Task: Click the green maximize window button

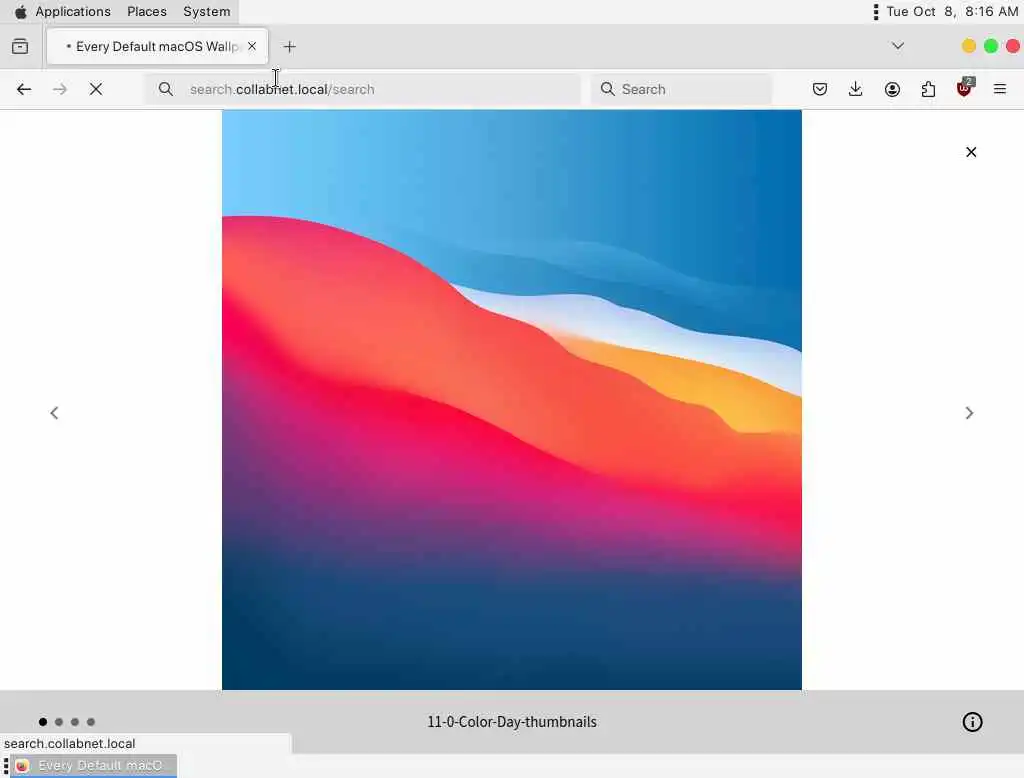Action: 991,46
